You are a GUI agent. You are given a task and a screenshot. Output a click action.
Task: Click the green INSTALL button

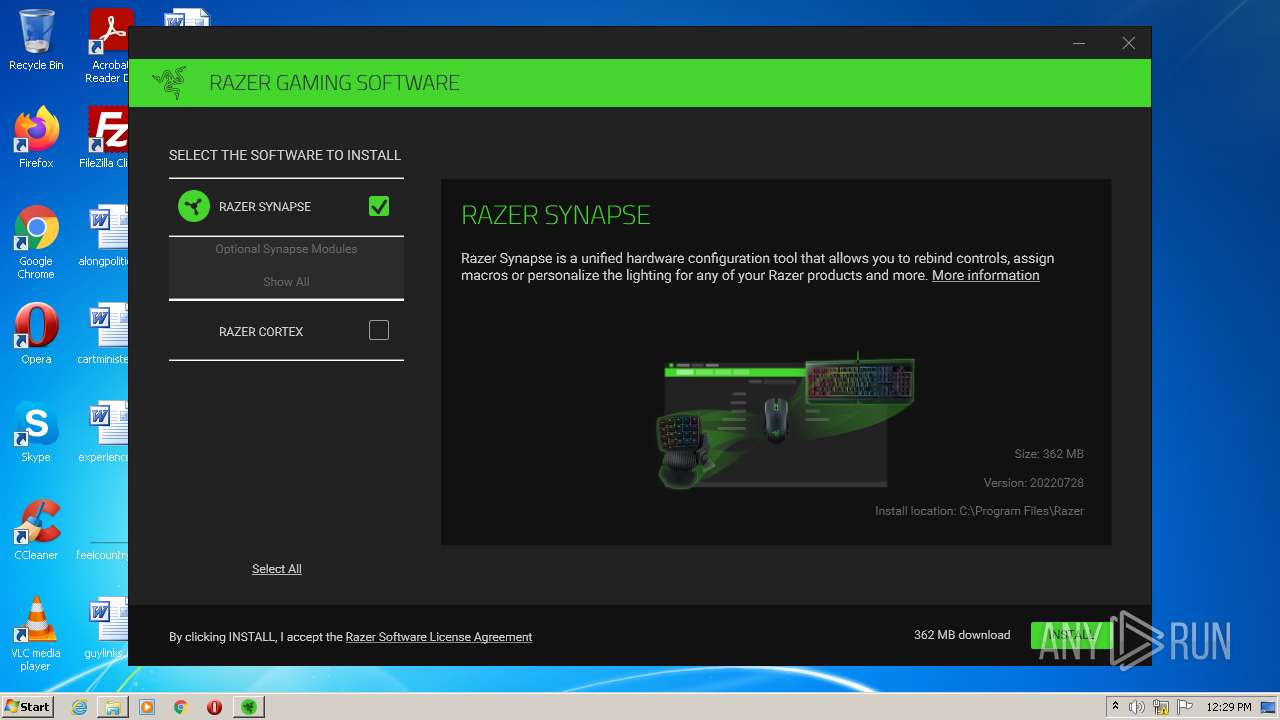(x=1071, y=635)
